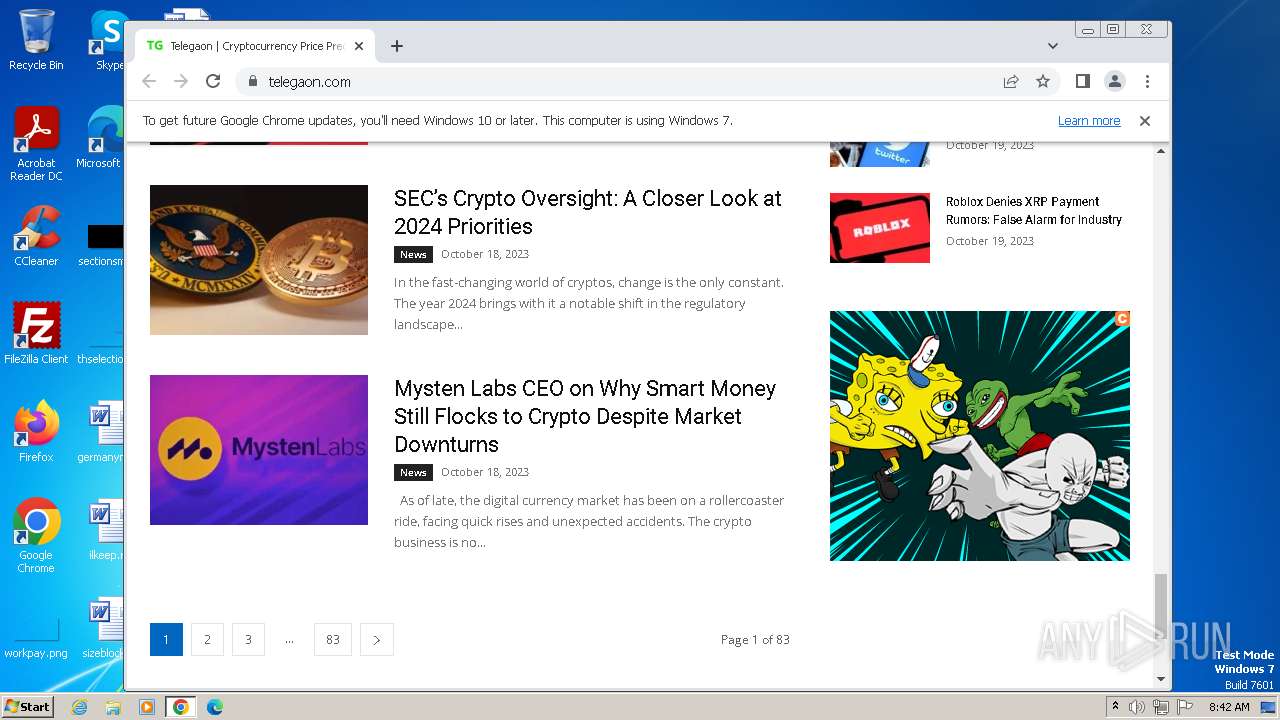Select Google Chrome desktop icon

coord(36,536)
